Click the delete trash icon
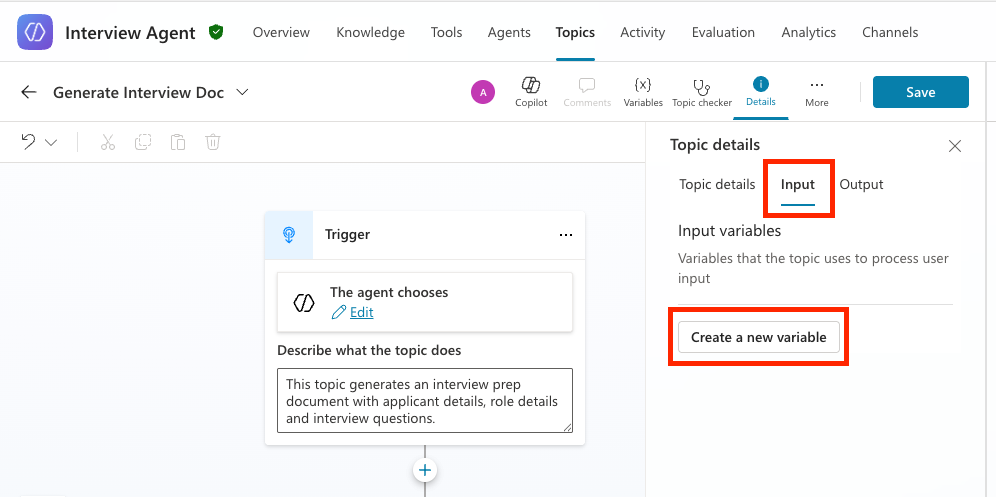Screen dimensions: 996x497 pyautogui.click(x=213, y=142)
